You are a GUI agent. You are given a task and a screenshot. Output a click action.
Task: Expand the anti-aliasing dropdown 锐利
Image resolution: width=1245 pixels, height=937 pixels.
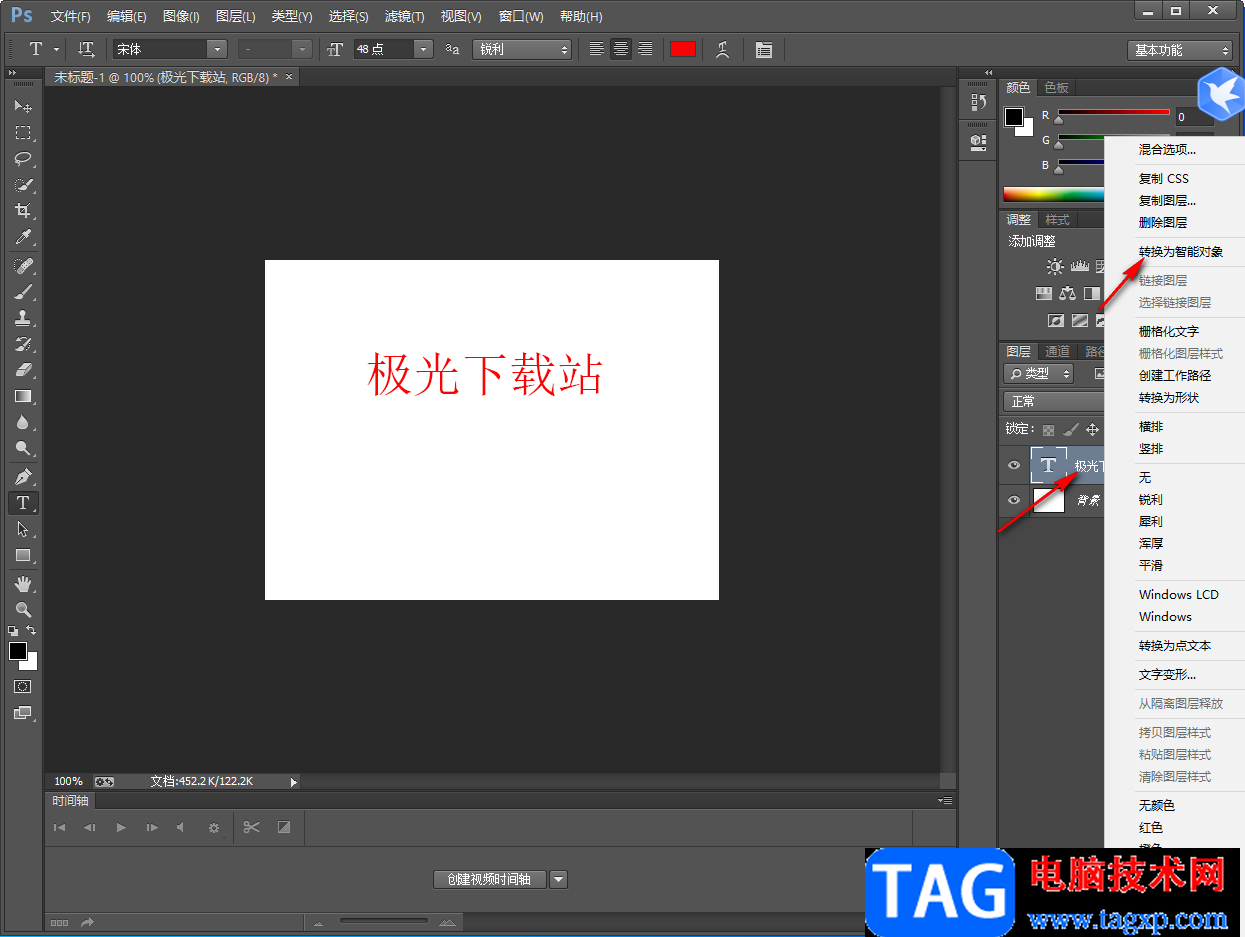[564, 49]
